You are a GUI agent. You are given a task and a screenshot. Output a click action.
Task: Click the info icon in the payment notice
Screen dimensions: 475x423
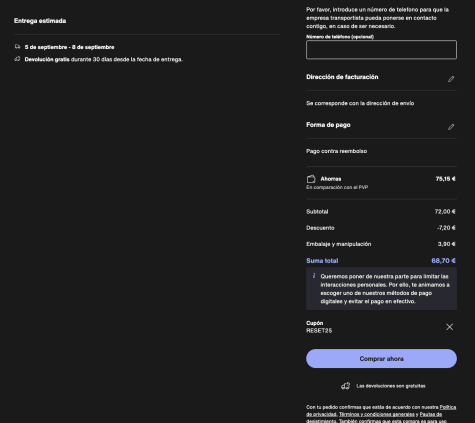pos(314,276)
